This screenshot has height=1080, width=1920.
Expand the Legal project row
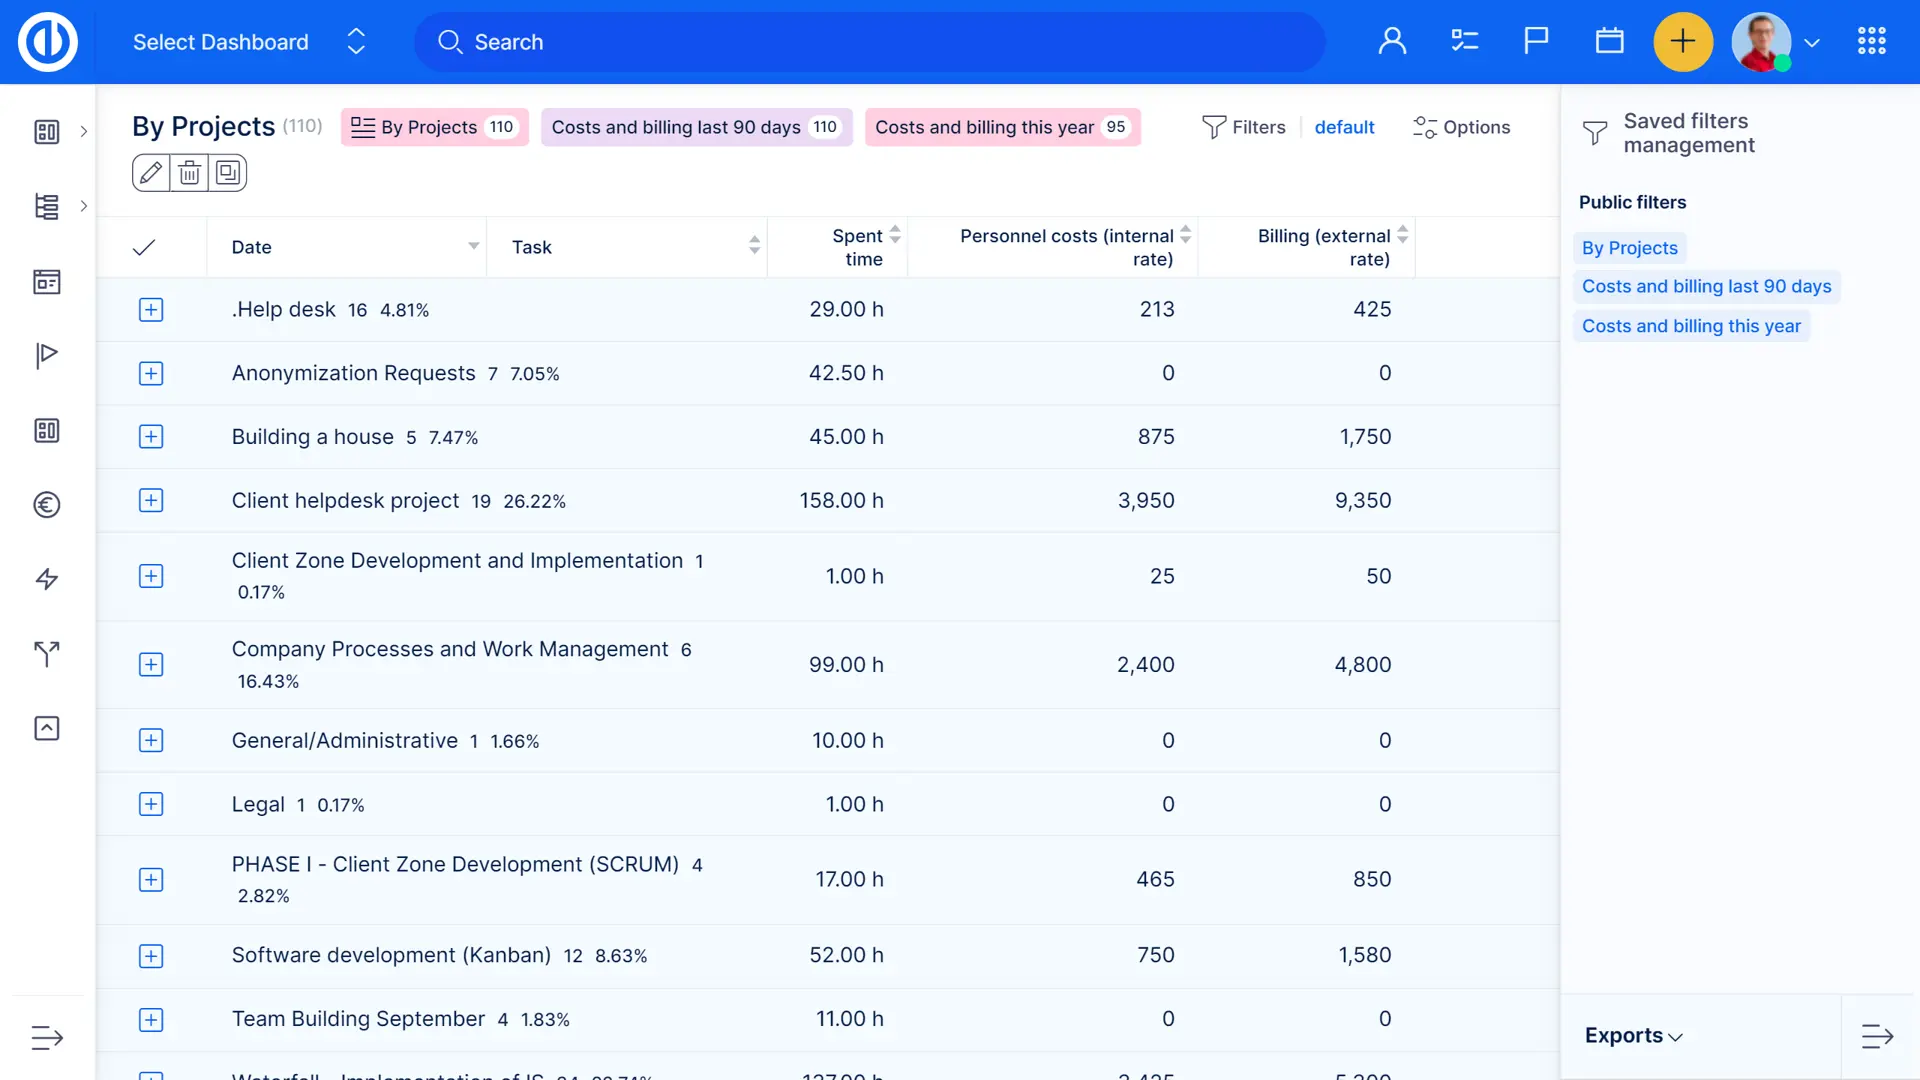151,804
